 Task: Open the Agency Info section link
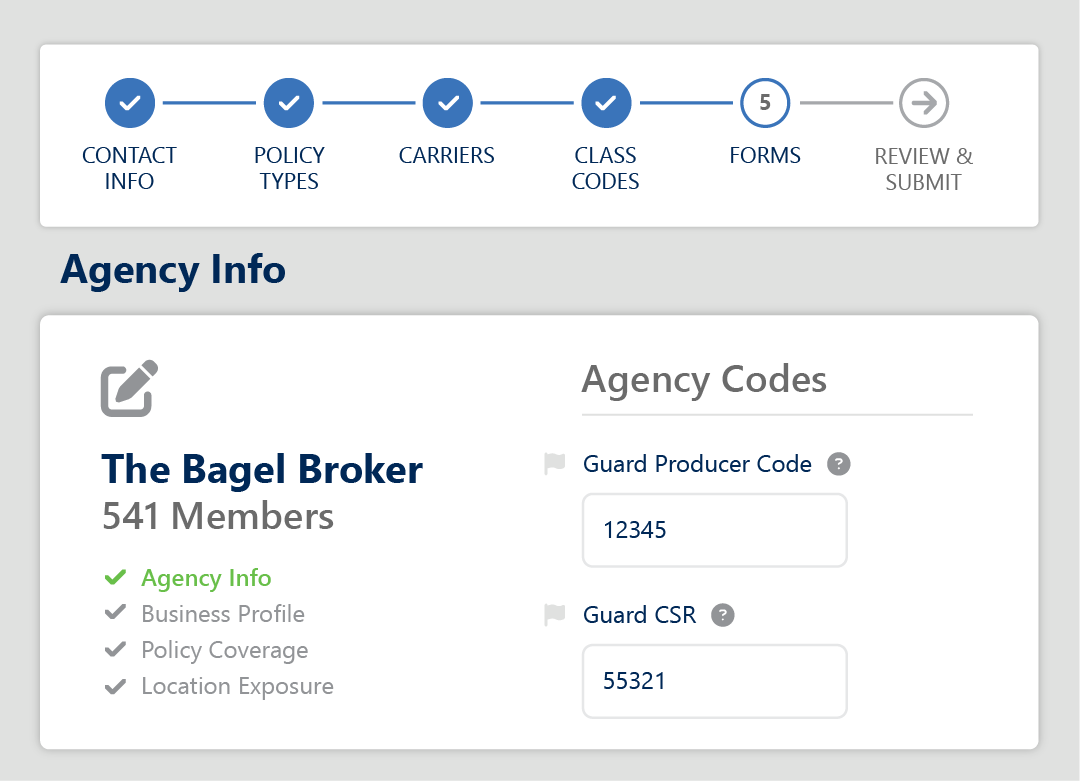(206, 578)
